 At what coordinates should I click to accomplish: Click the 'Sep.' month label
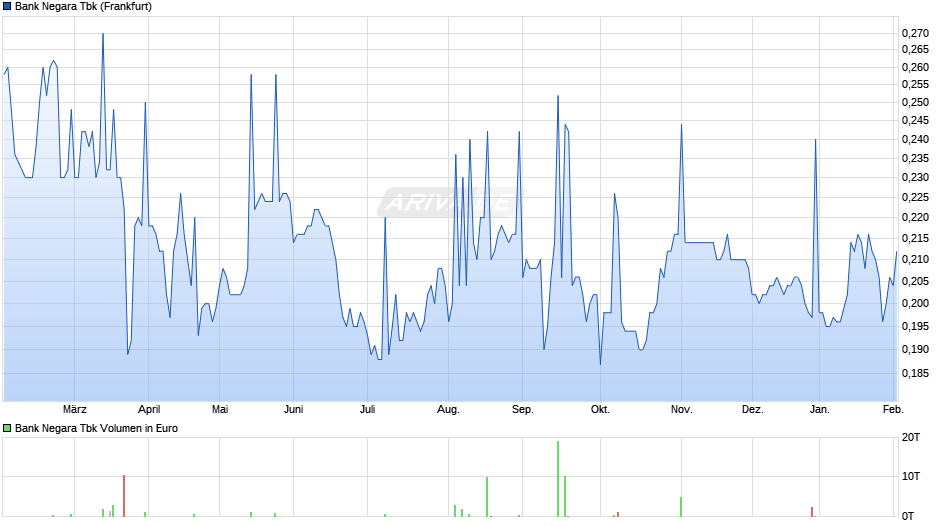click(x=523, y=410)
